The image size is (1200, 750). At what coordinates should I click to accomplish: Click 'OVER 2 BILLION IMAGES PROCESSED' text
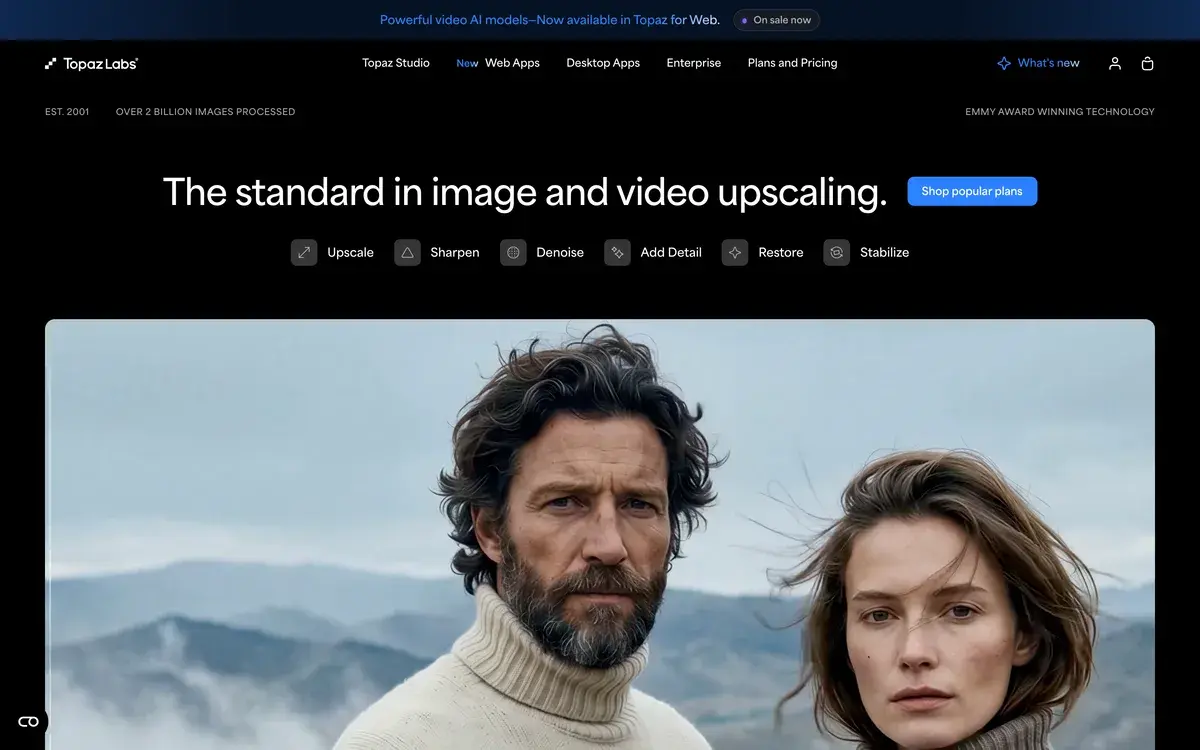(205, 112)
